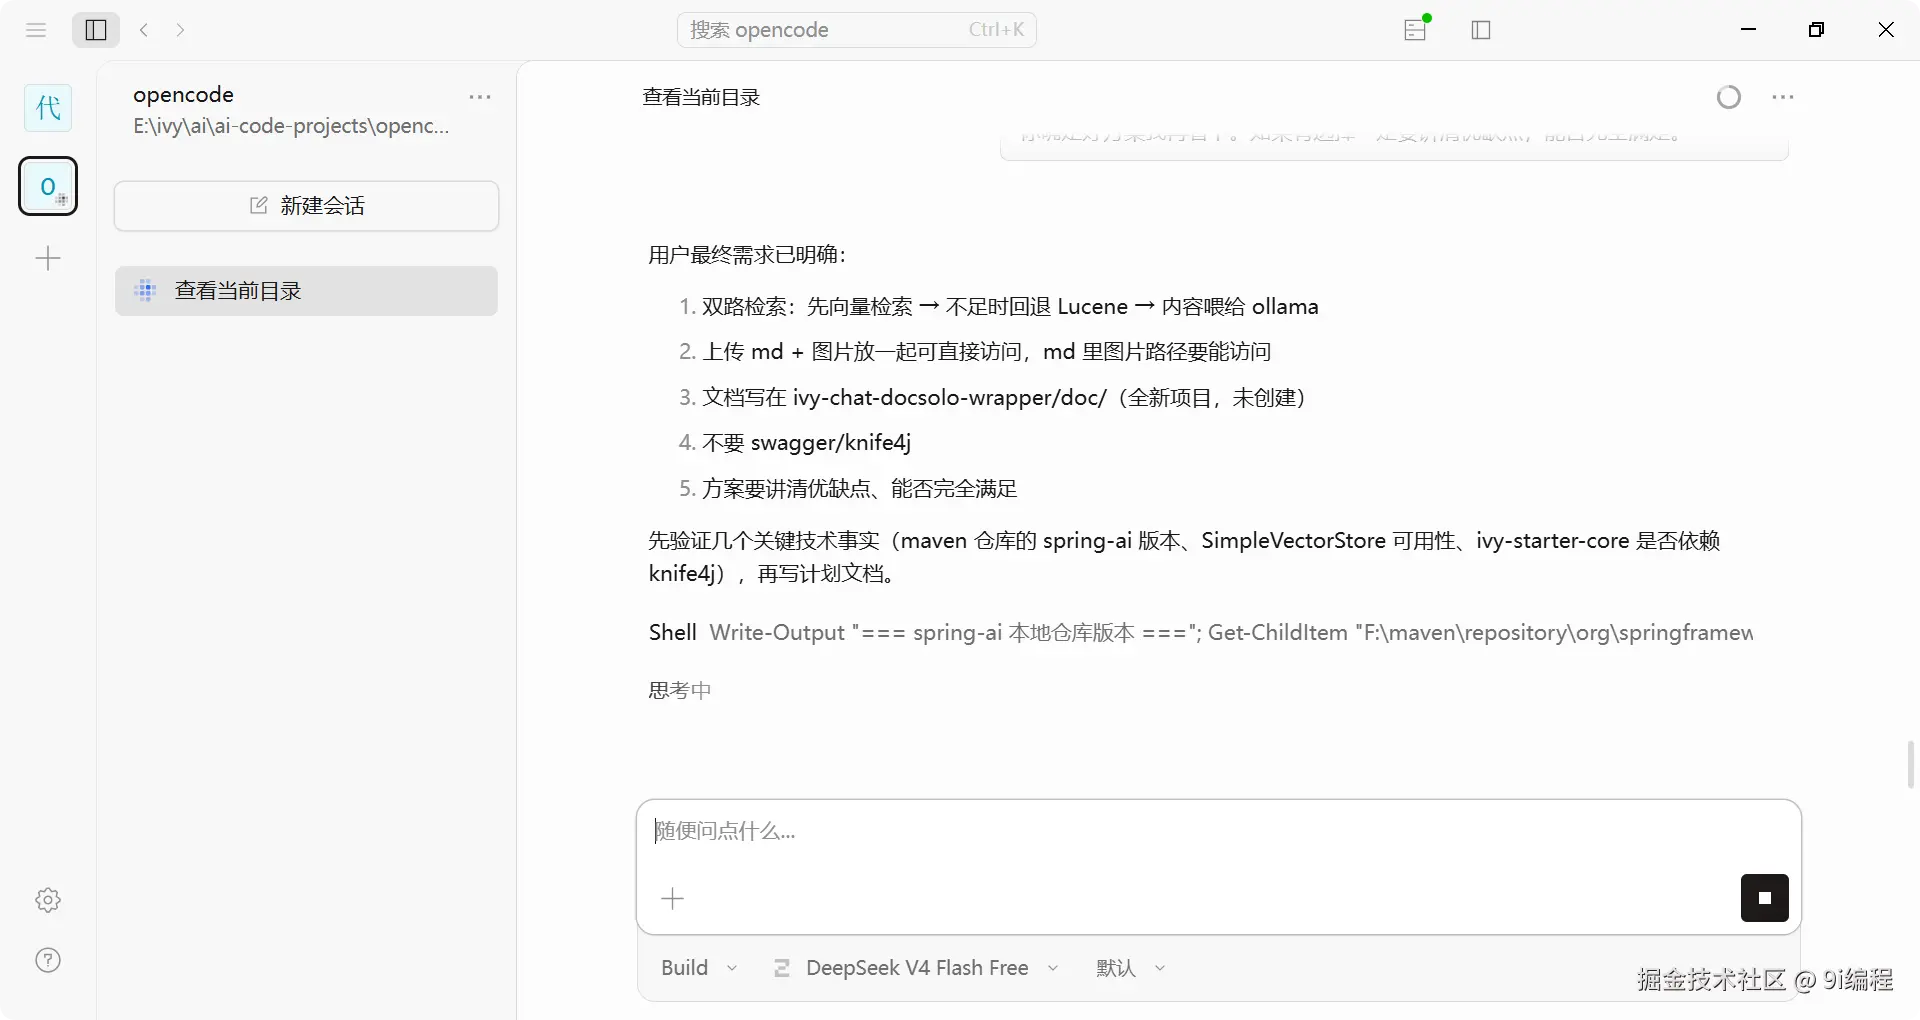
Task: Restore down the window
Action: (1816, 30)
